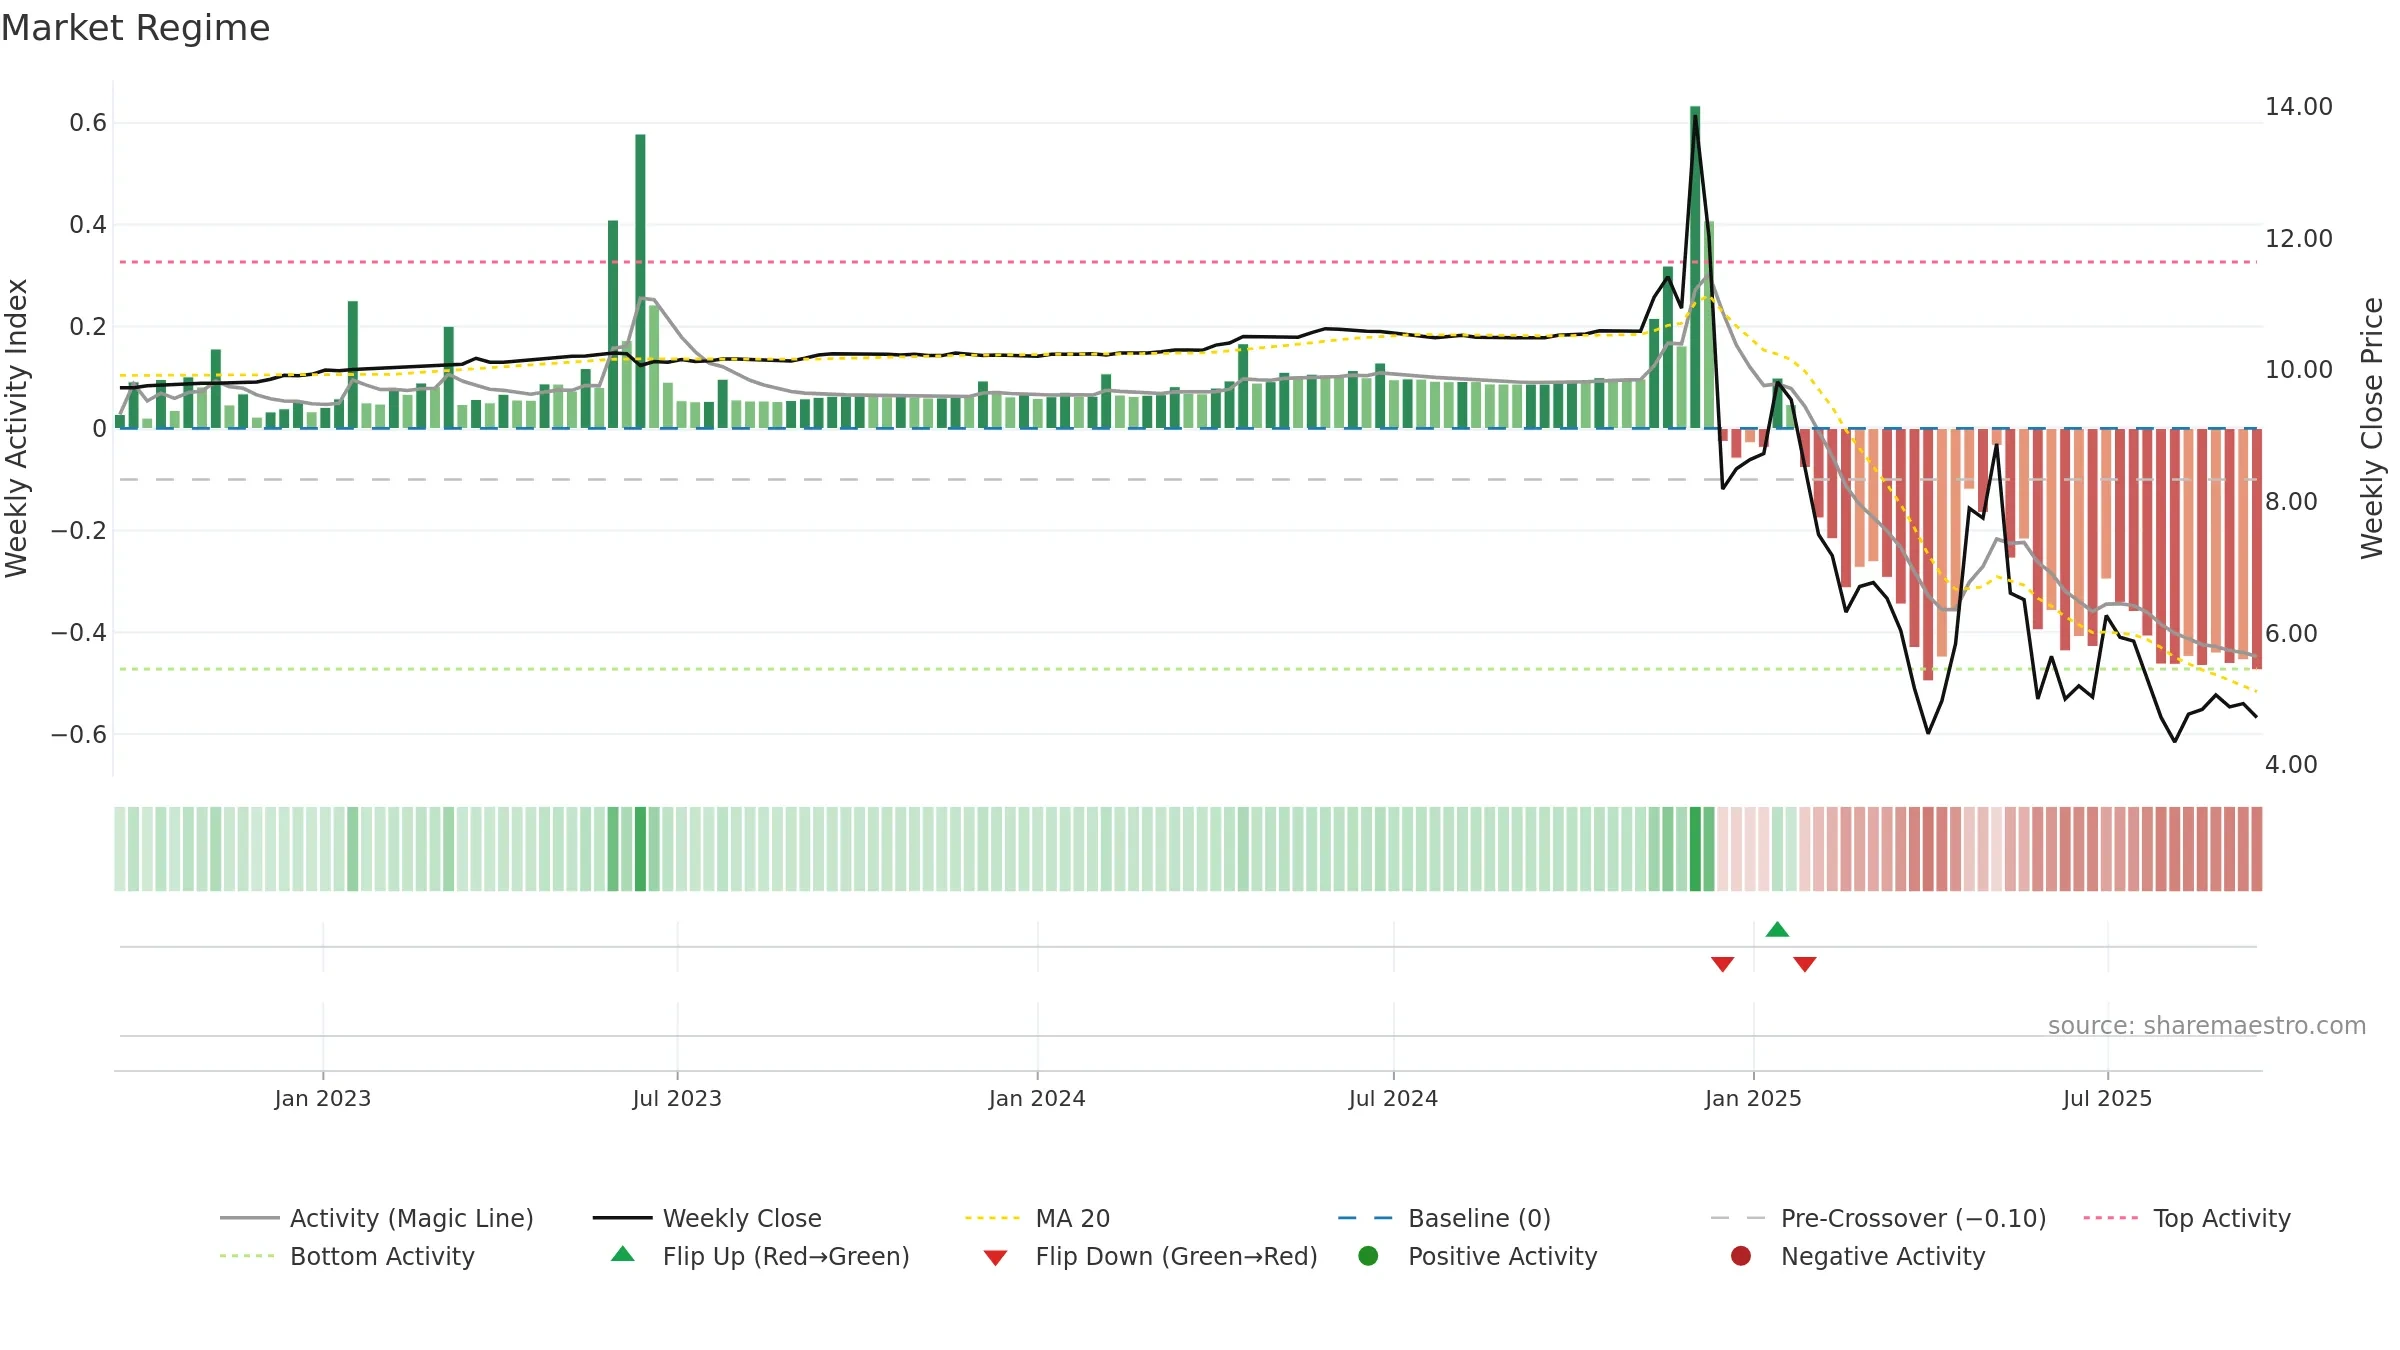Toggle Top Activity legend entry
Screen dimensions: 2400x1350
coord(2187,1218)
